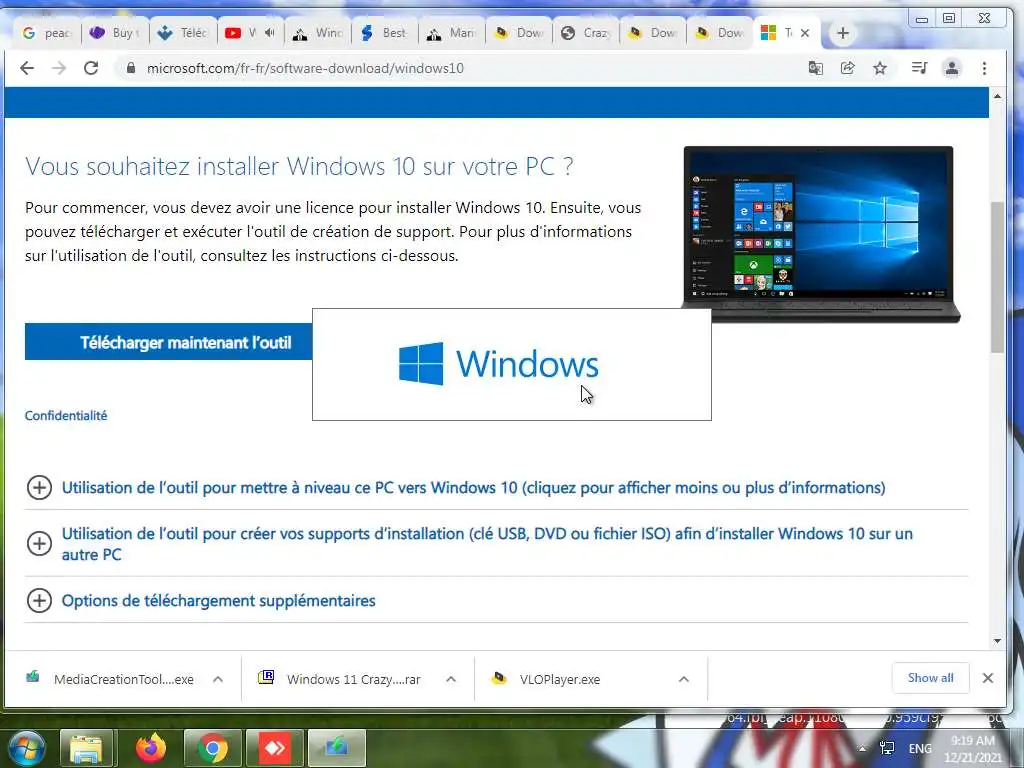Viewport: 1024px width, 768px height.
Task: Open MediaCreationTool download options chevron
Action: [218, 679]
